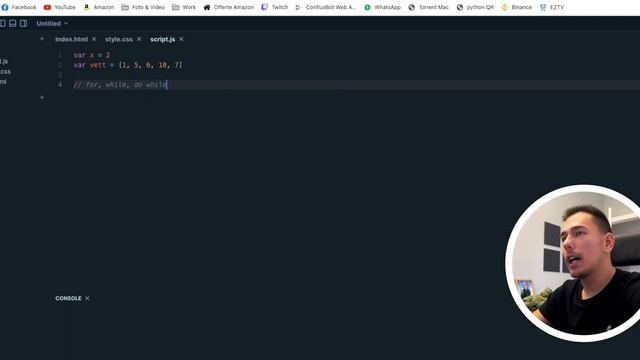Viewport: 640px width, 360px height.
Task: Open the Binance bookmark
Action: [517, 7]
